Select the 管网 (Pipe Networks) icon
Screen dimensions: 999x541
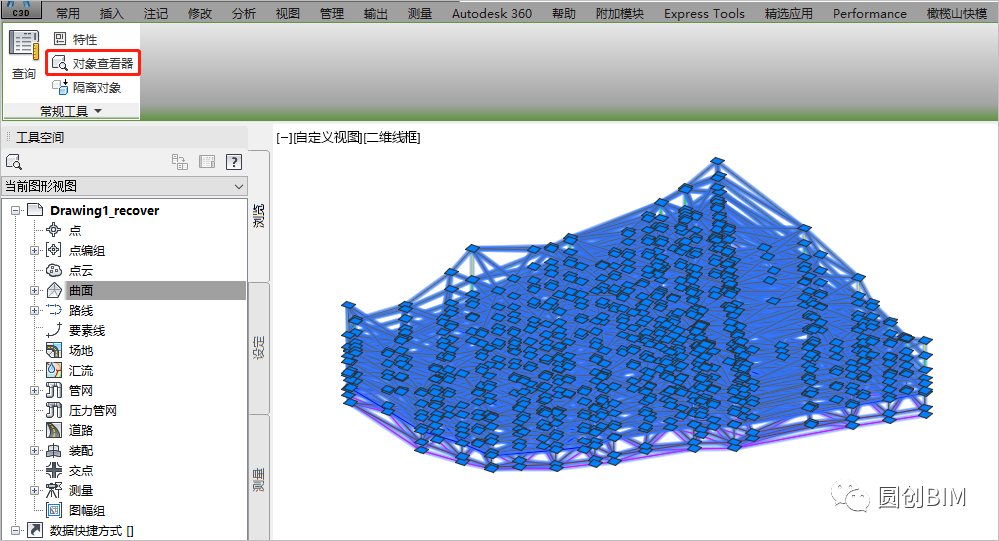pos(54,390)
